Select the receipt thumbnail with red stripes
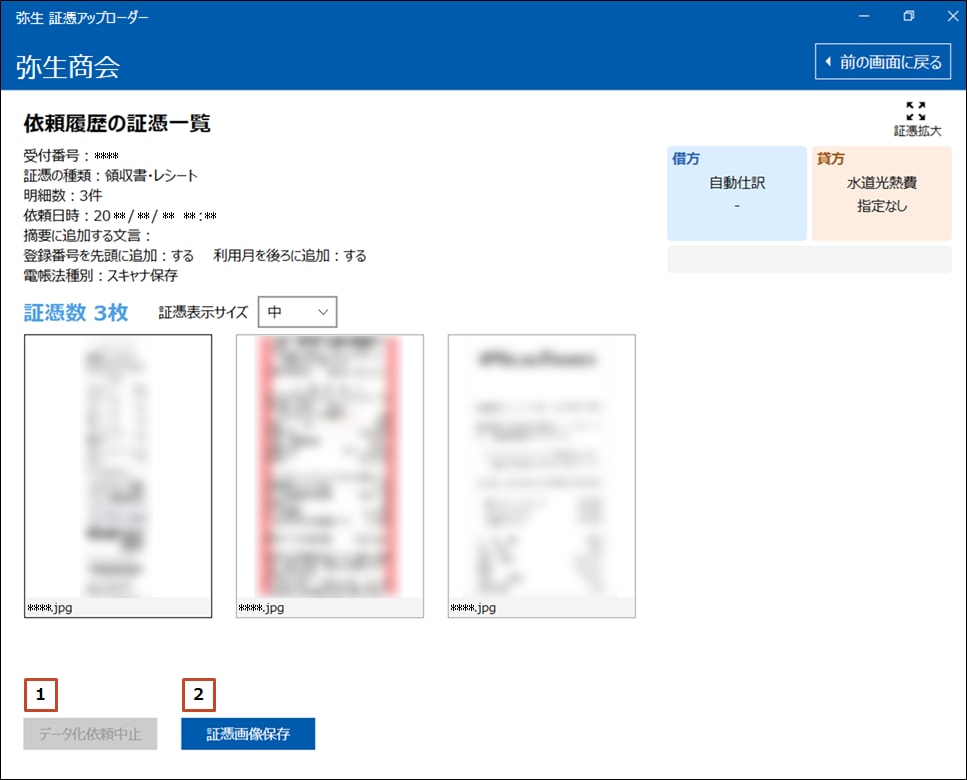 point(330,466)
